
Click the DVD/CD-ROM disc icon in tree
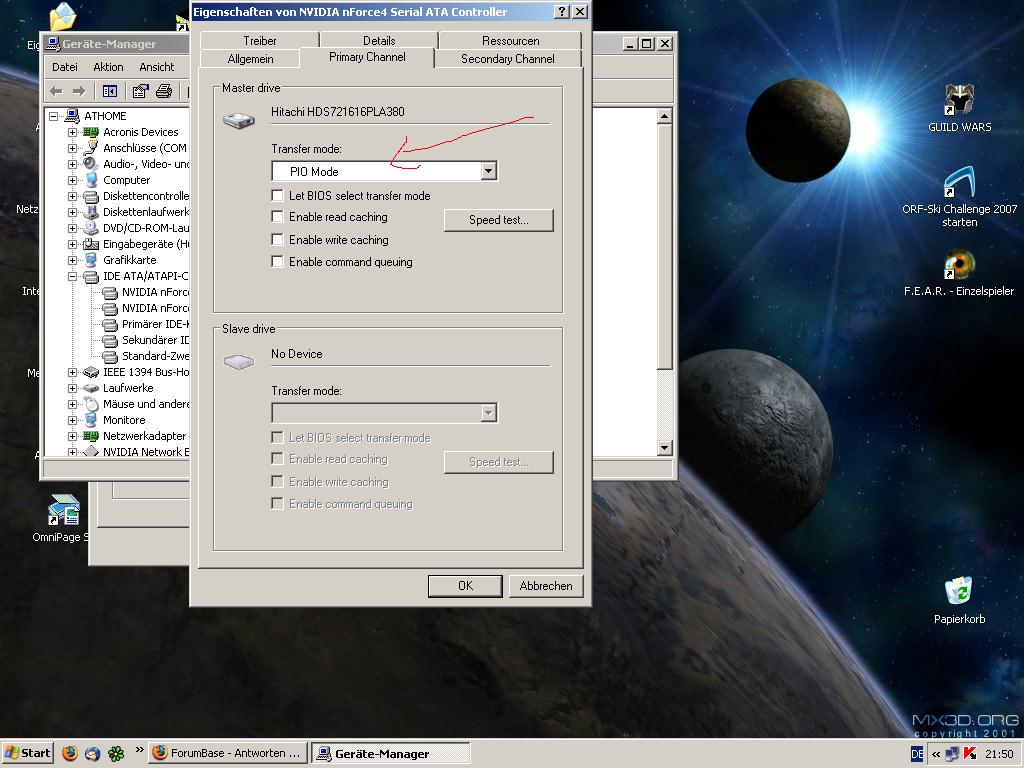pyautogui.click(x=91, y=228)
